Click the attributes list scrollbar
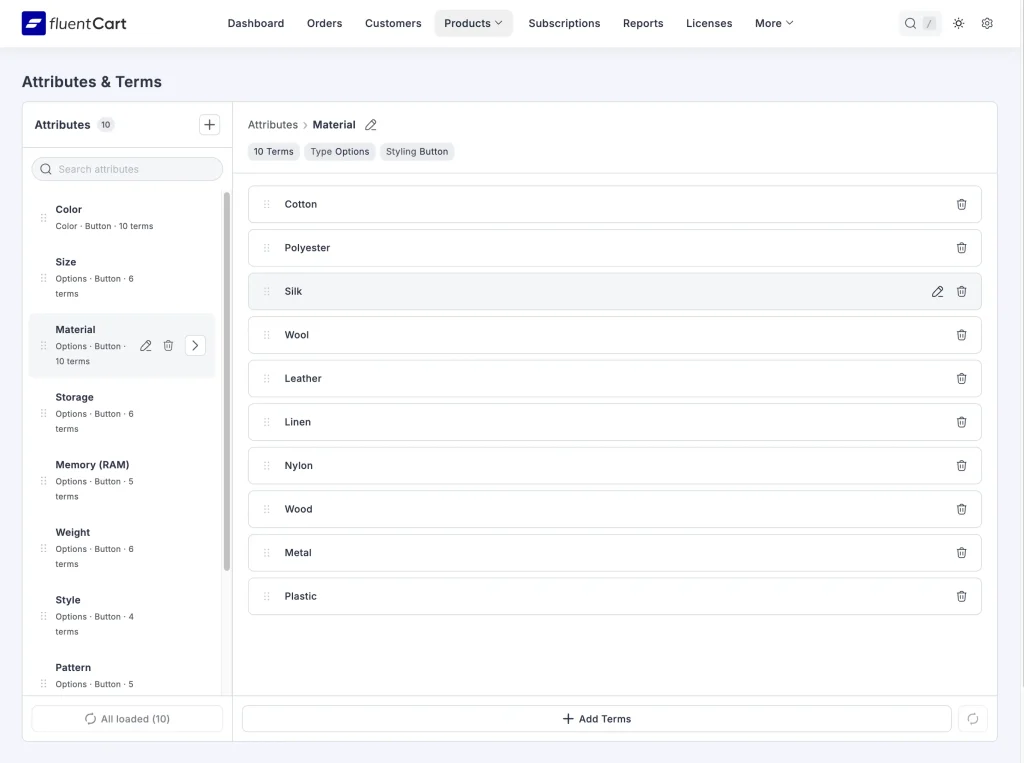This screenshot has height=763, width=1024. coord(227,382)
